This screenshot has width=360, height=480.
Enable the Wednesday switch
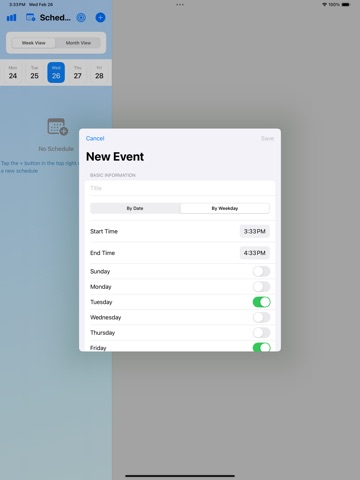click(x=261, y=317)
